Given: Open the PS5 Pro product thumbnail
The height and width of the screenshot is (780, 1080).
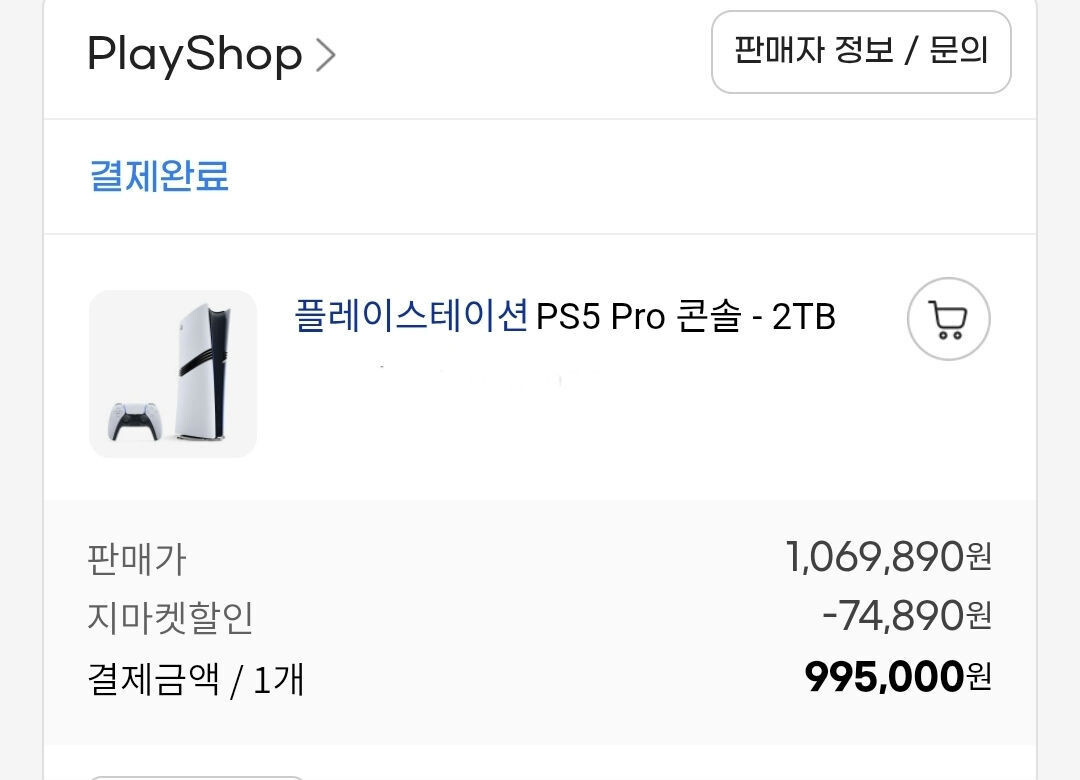Looking at the screenshot, I should (x=173, y=374).
